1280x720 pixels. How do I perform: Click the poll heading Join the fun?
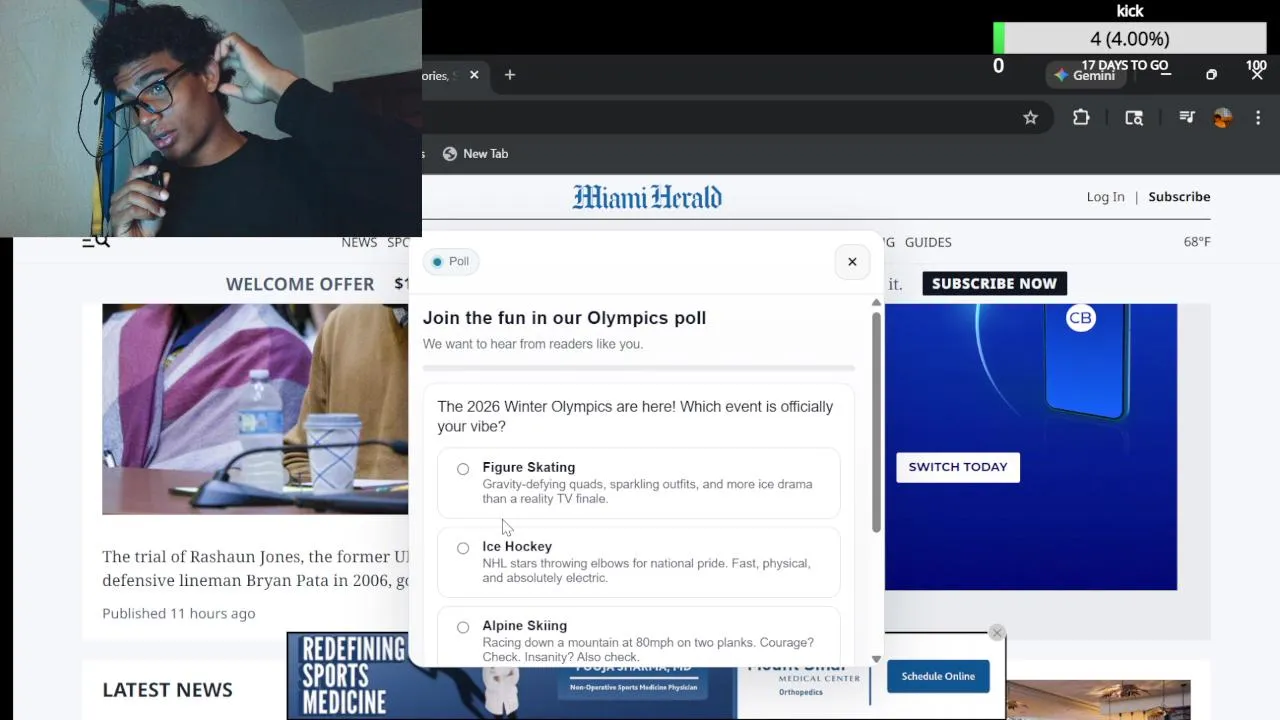coord(564,318)
